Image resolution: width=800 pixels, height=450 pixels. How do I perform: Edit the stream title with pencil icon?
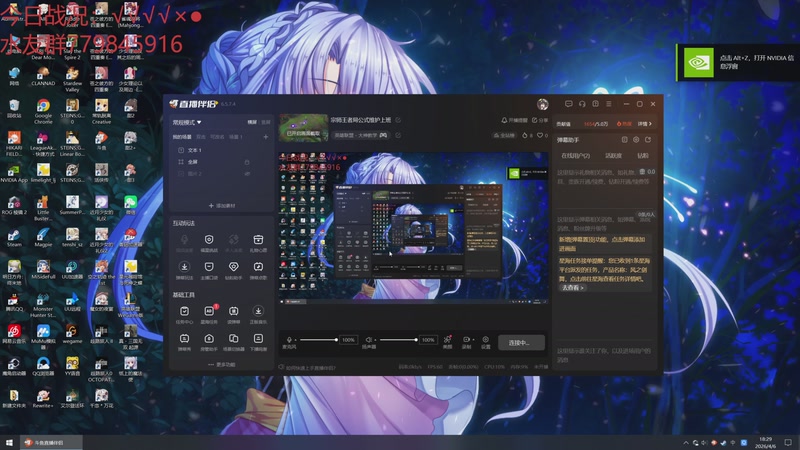[398, 120]
